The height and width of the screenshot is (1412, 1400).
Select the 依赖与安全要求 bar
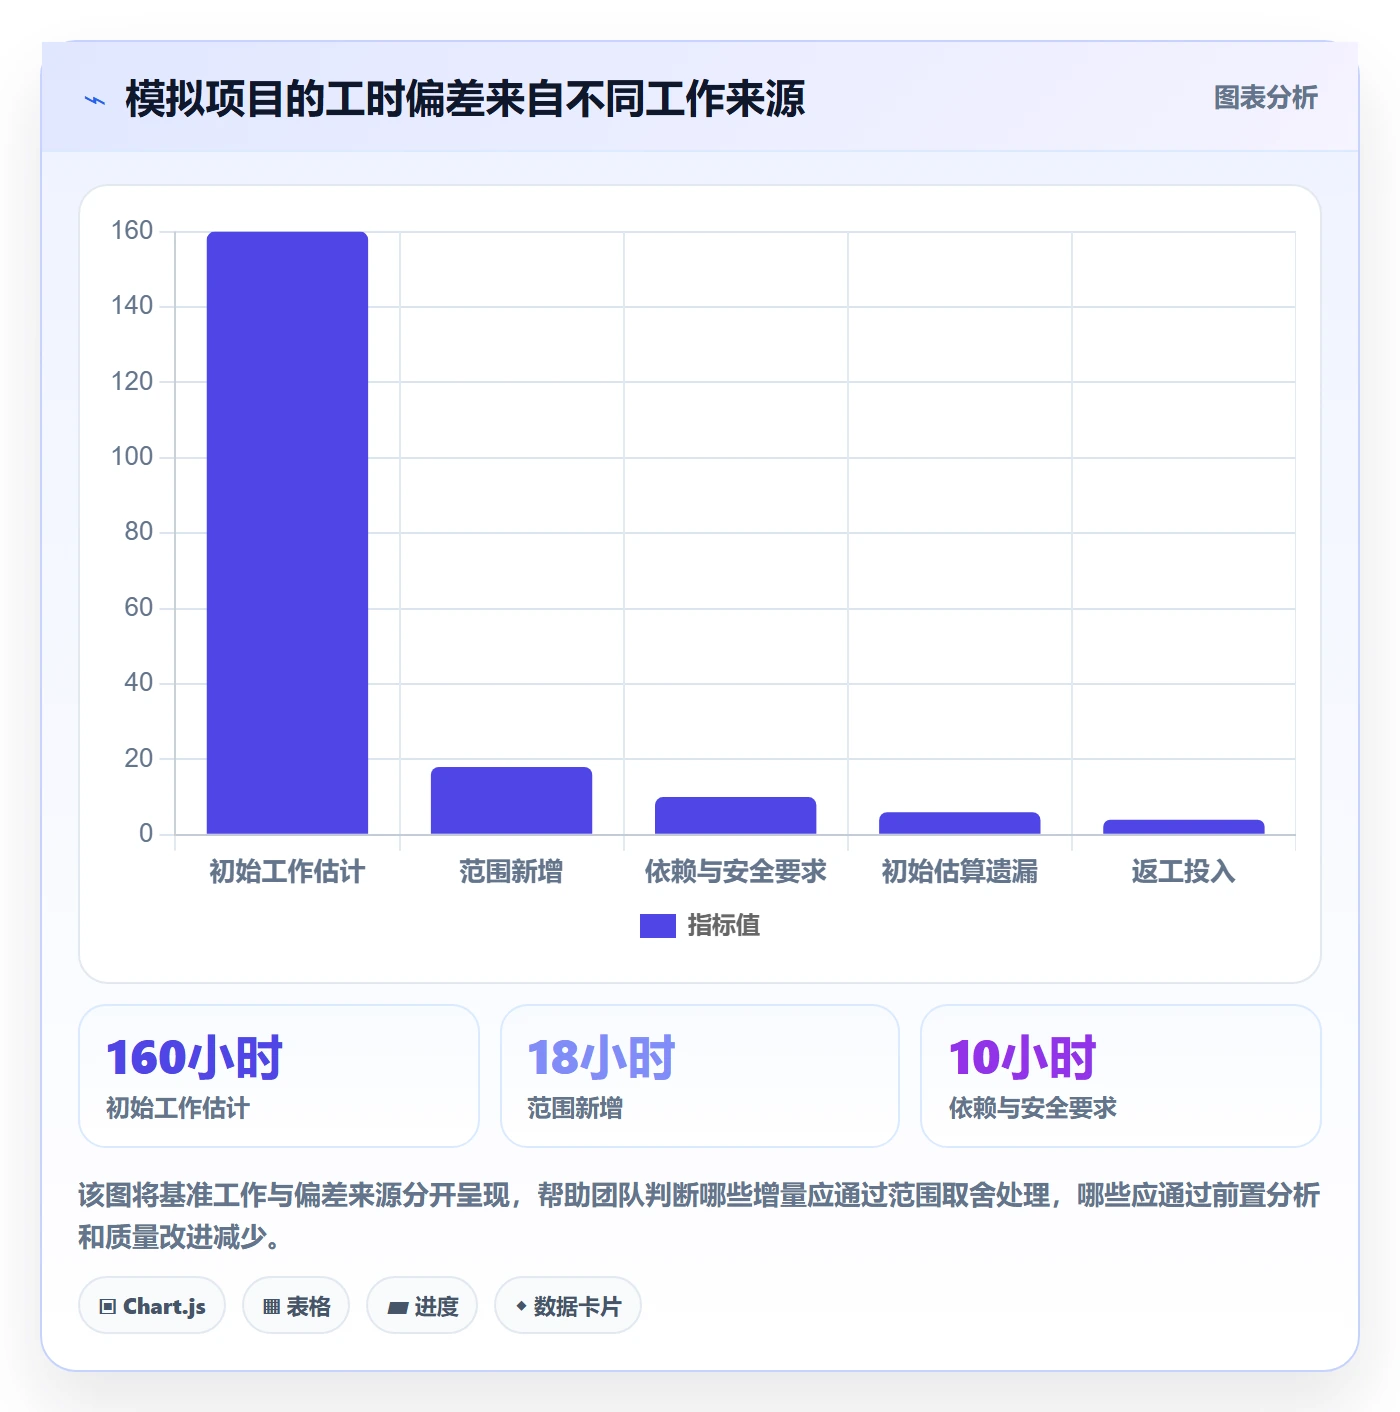coord(735,815)
